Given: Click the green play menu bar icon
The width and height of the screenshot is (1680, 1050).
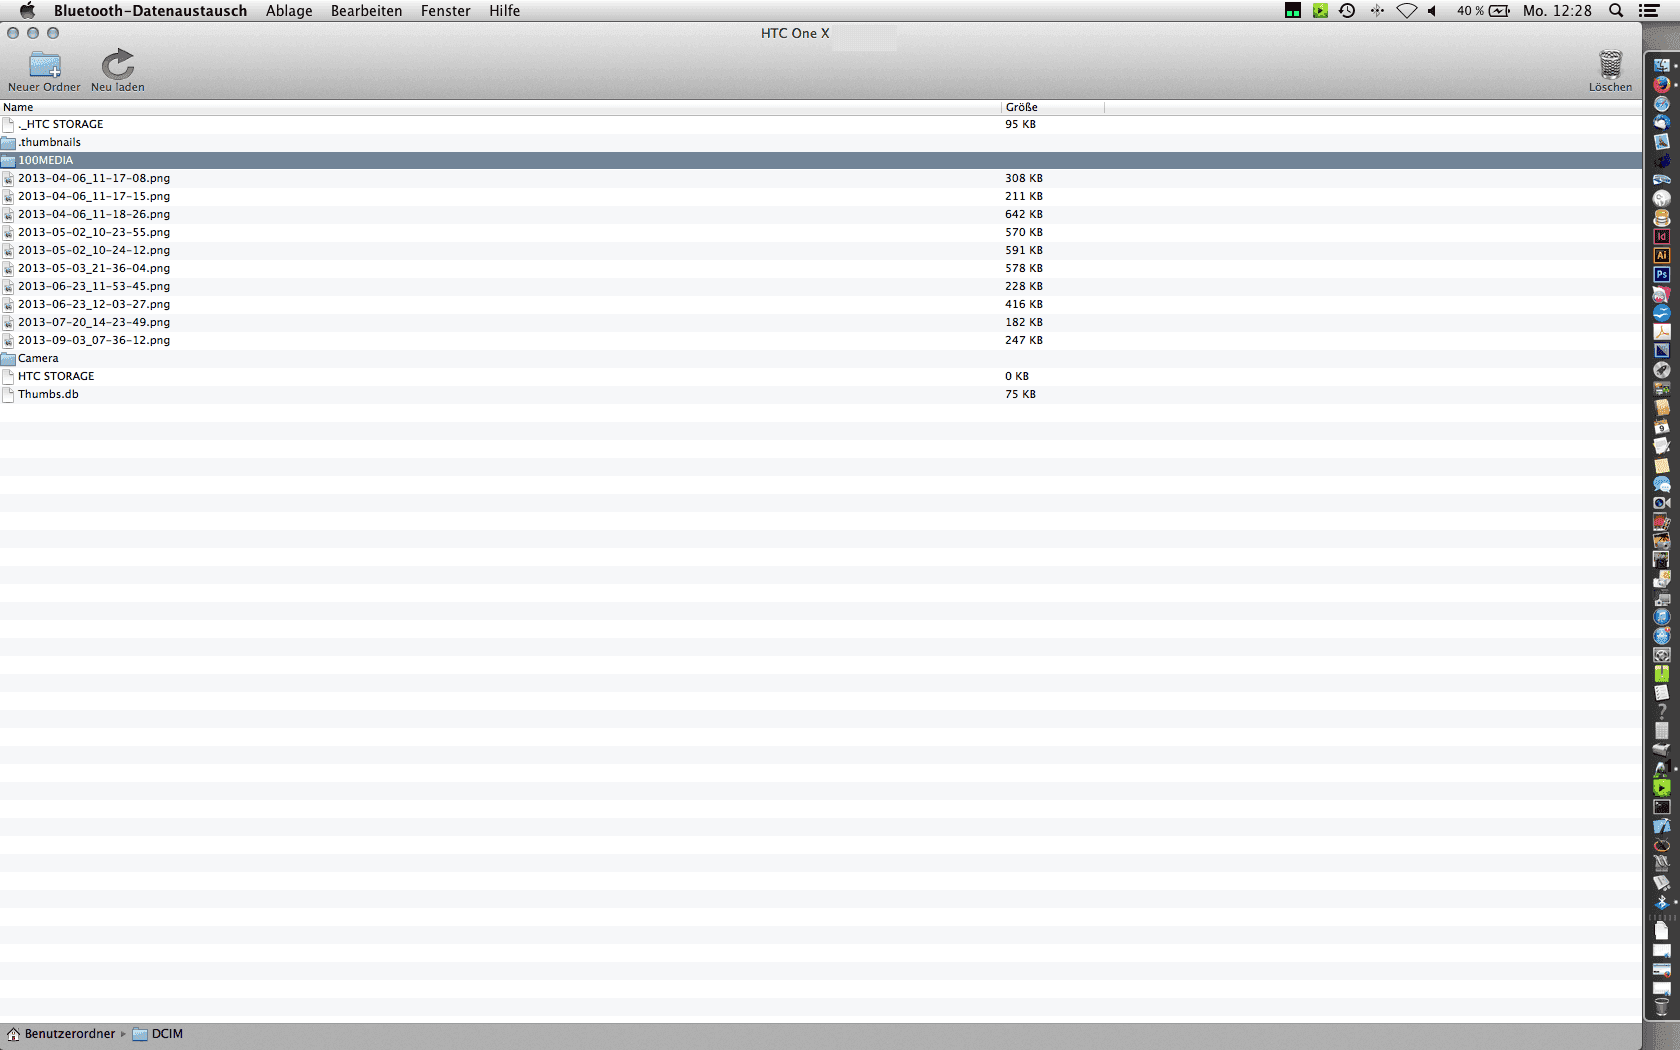Looking at the screenshot, I should [1320, 11].
